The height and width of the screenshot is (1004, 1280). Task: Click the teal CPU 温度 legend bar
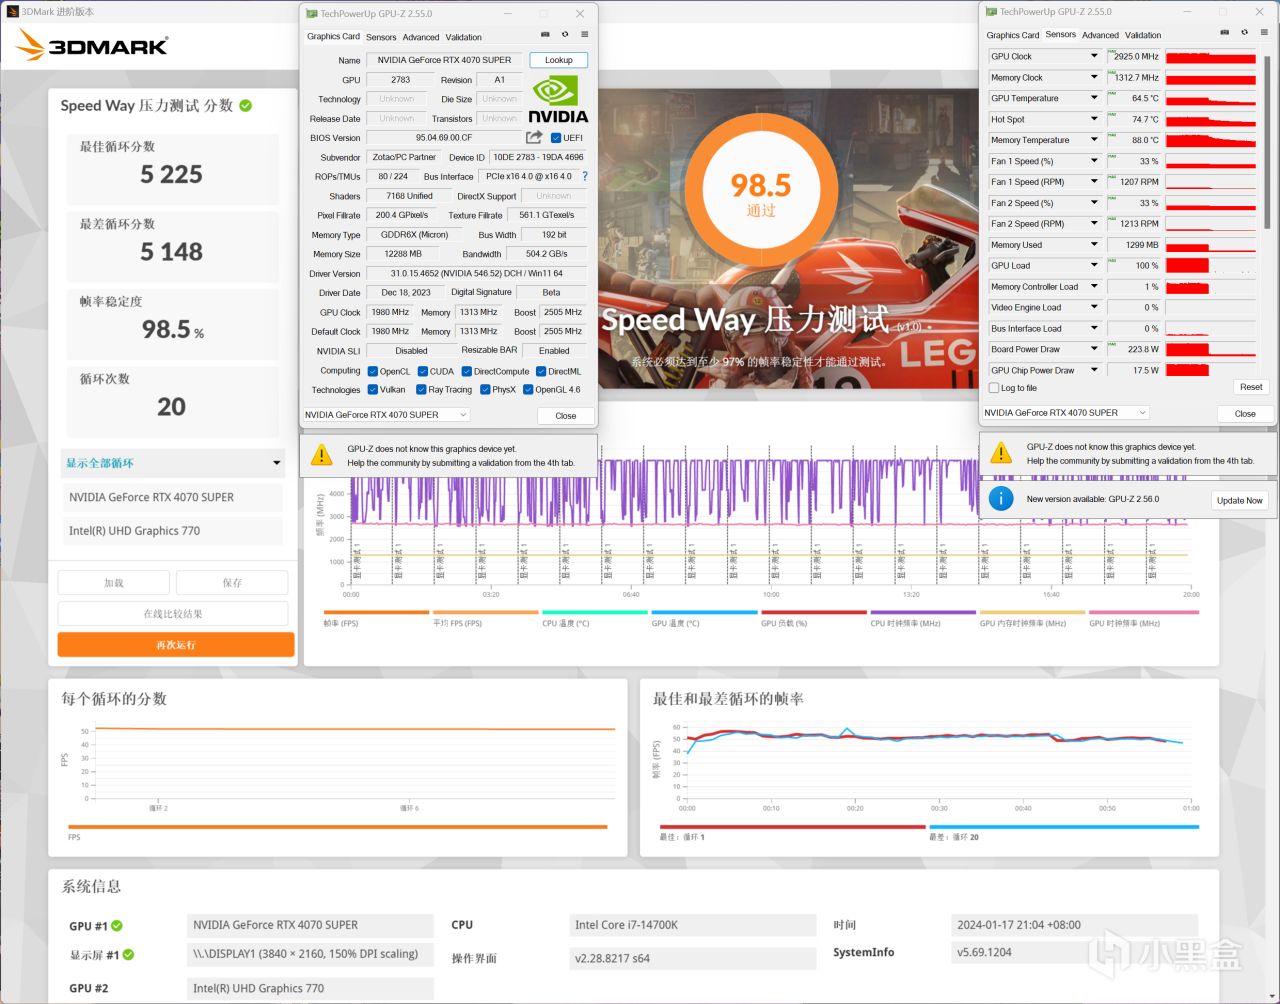click(x=595, y=612)
